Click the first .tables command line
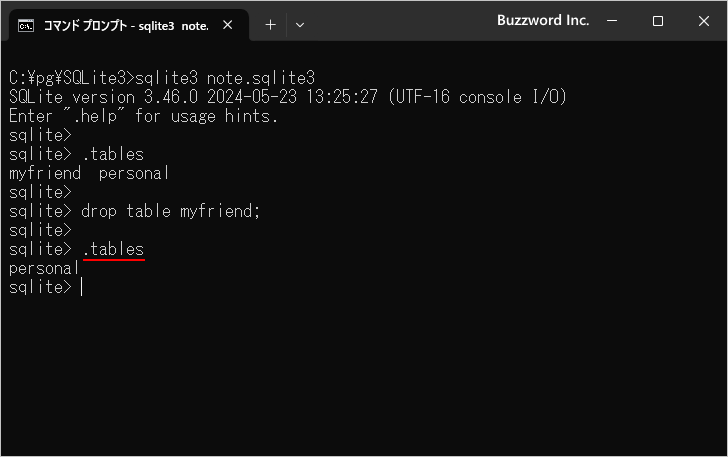This screenshot has width=728, height=457. click(x=113, y=154)
